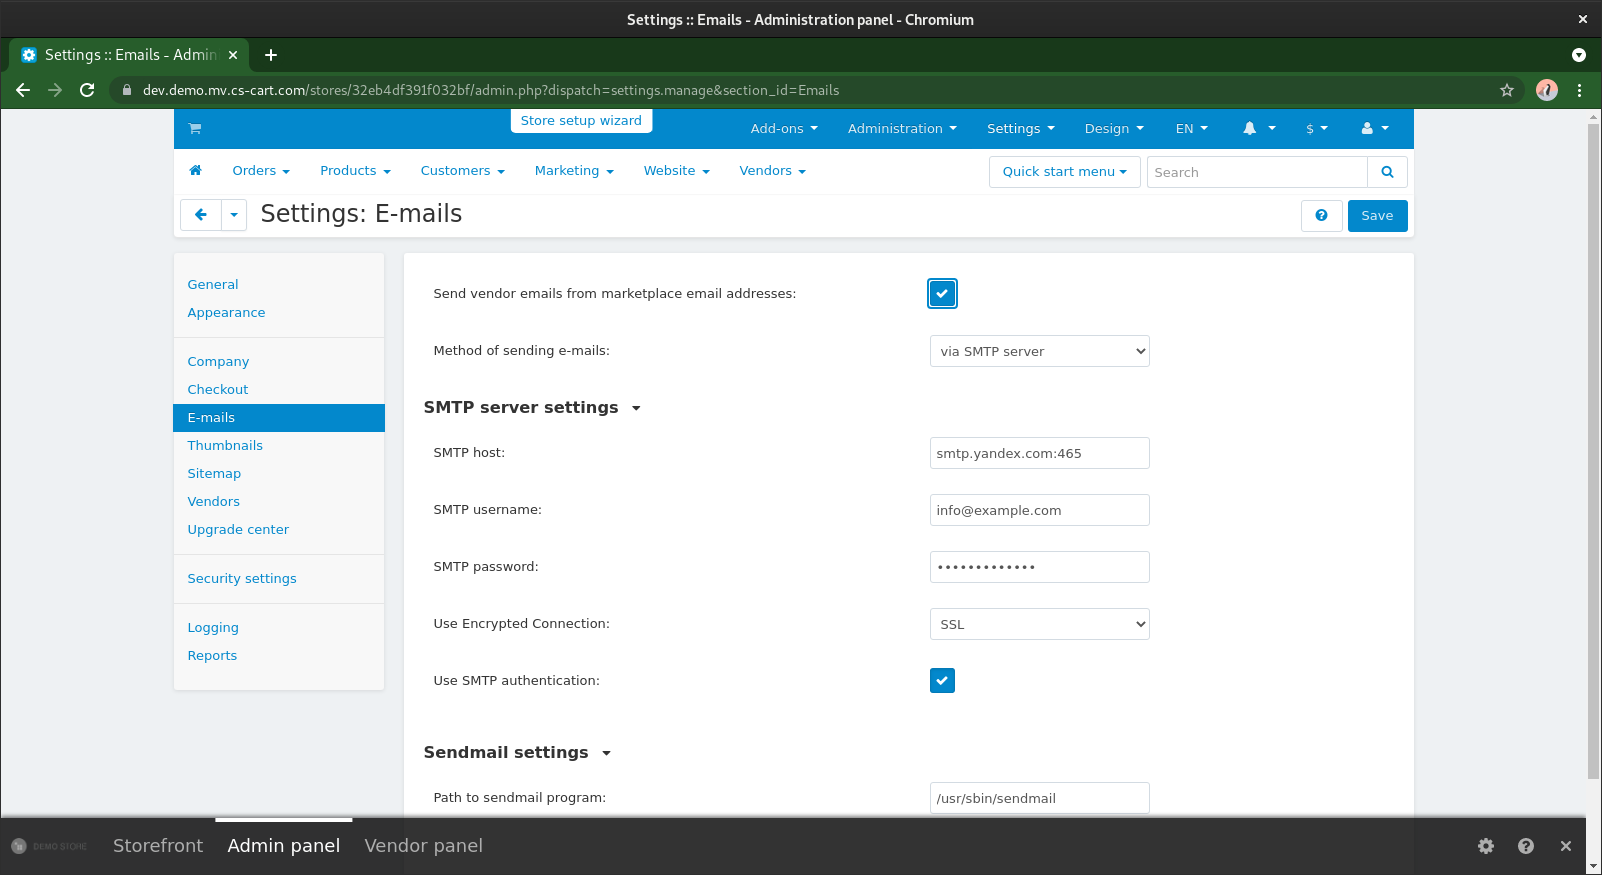The width and height of the screenshot is (1602, 875).
Task: Click in the Search box
Action: point(1257,172)
